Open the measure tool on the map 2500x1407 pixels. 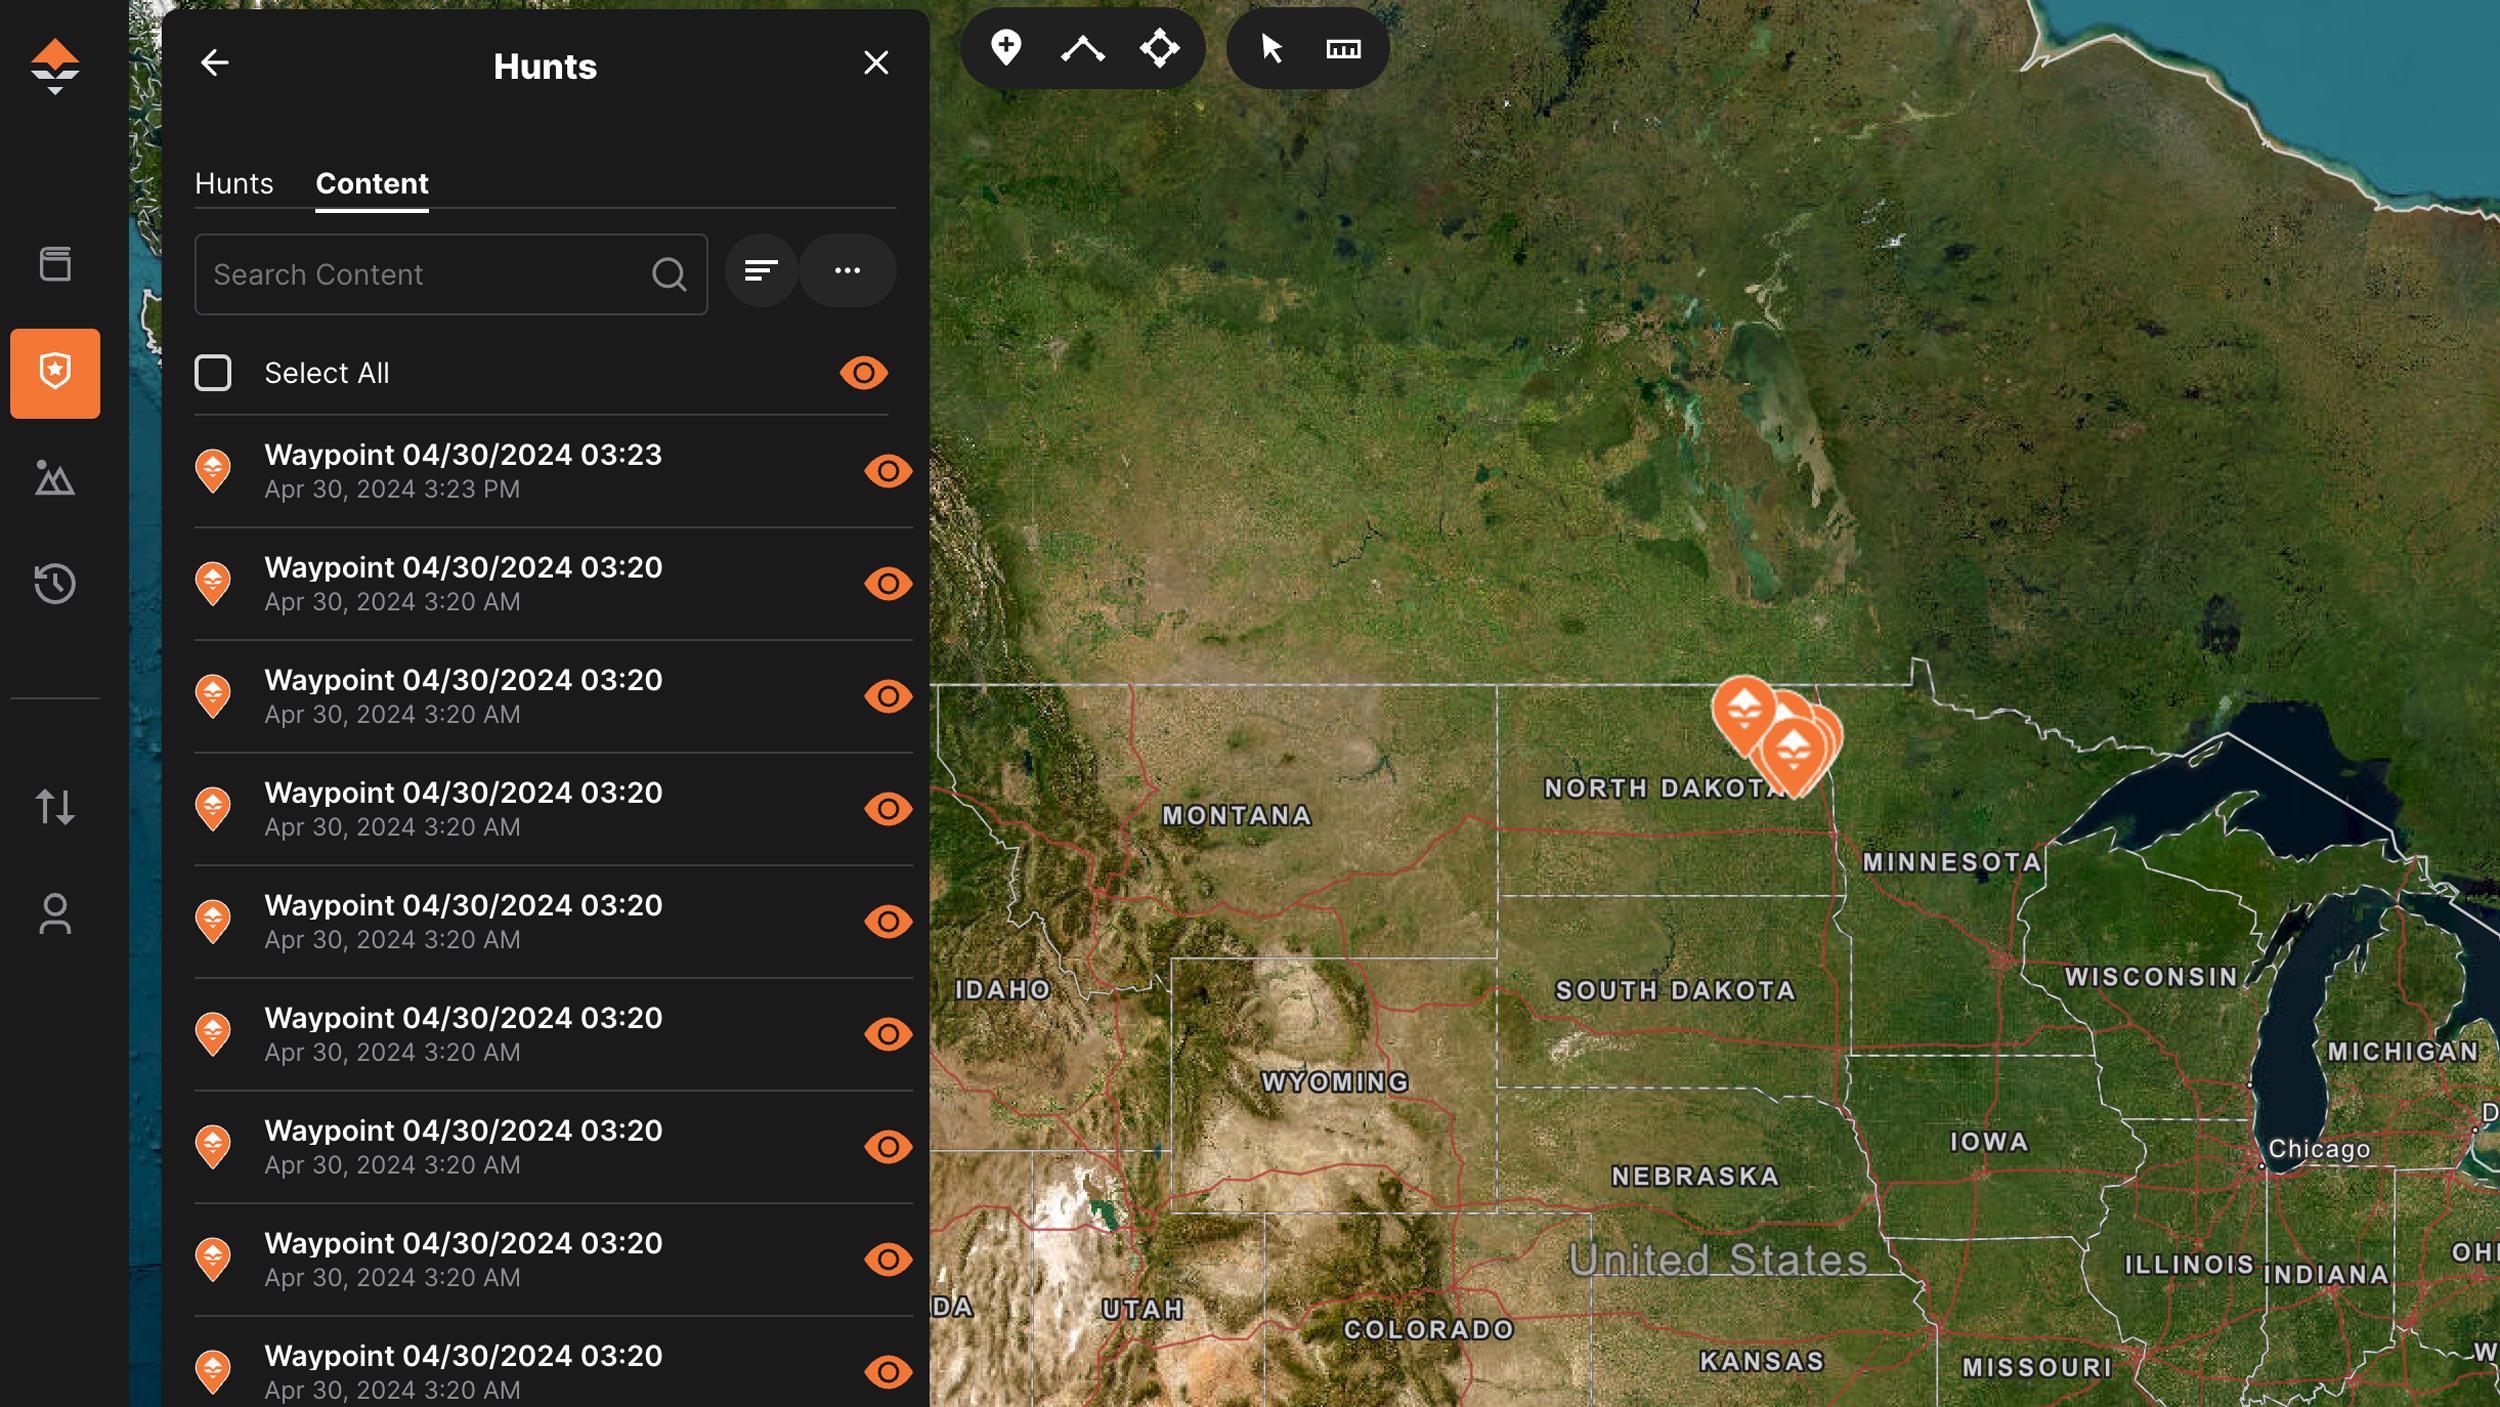(1344, 47)
